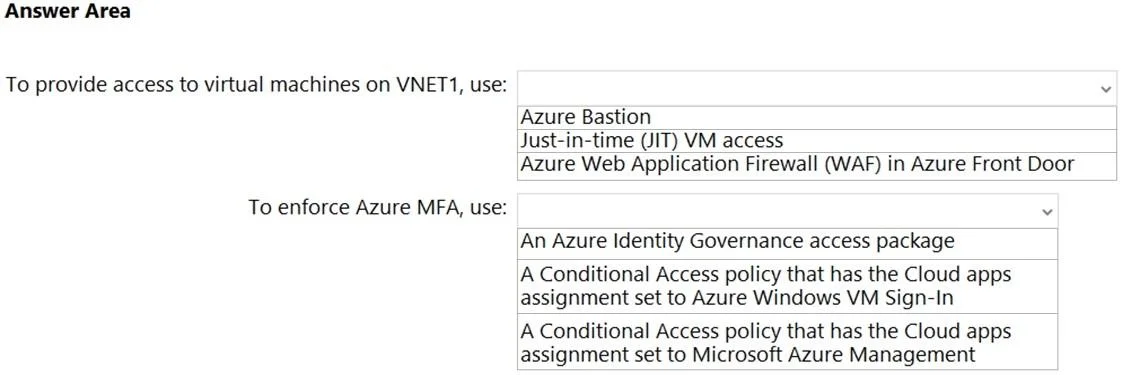This screenshot has width=1122, height=375.
Task: Click 'assignment set to Azure Windows VM Sign-In' line
Action: [736, 298]
